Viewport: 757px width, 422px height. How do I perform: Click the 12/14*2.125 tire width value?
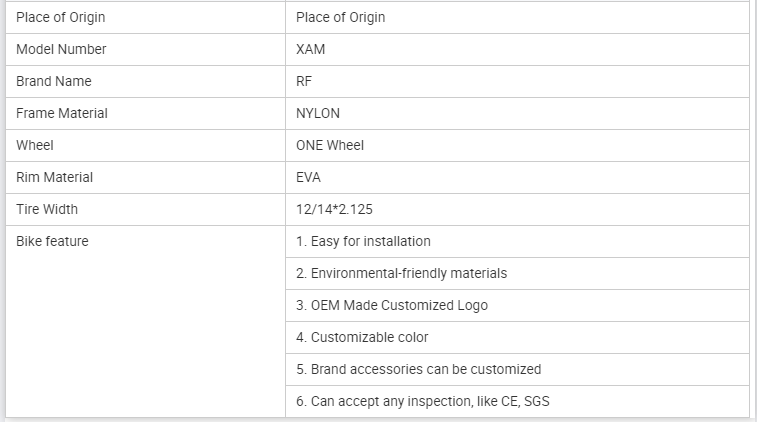(334, 209)
